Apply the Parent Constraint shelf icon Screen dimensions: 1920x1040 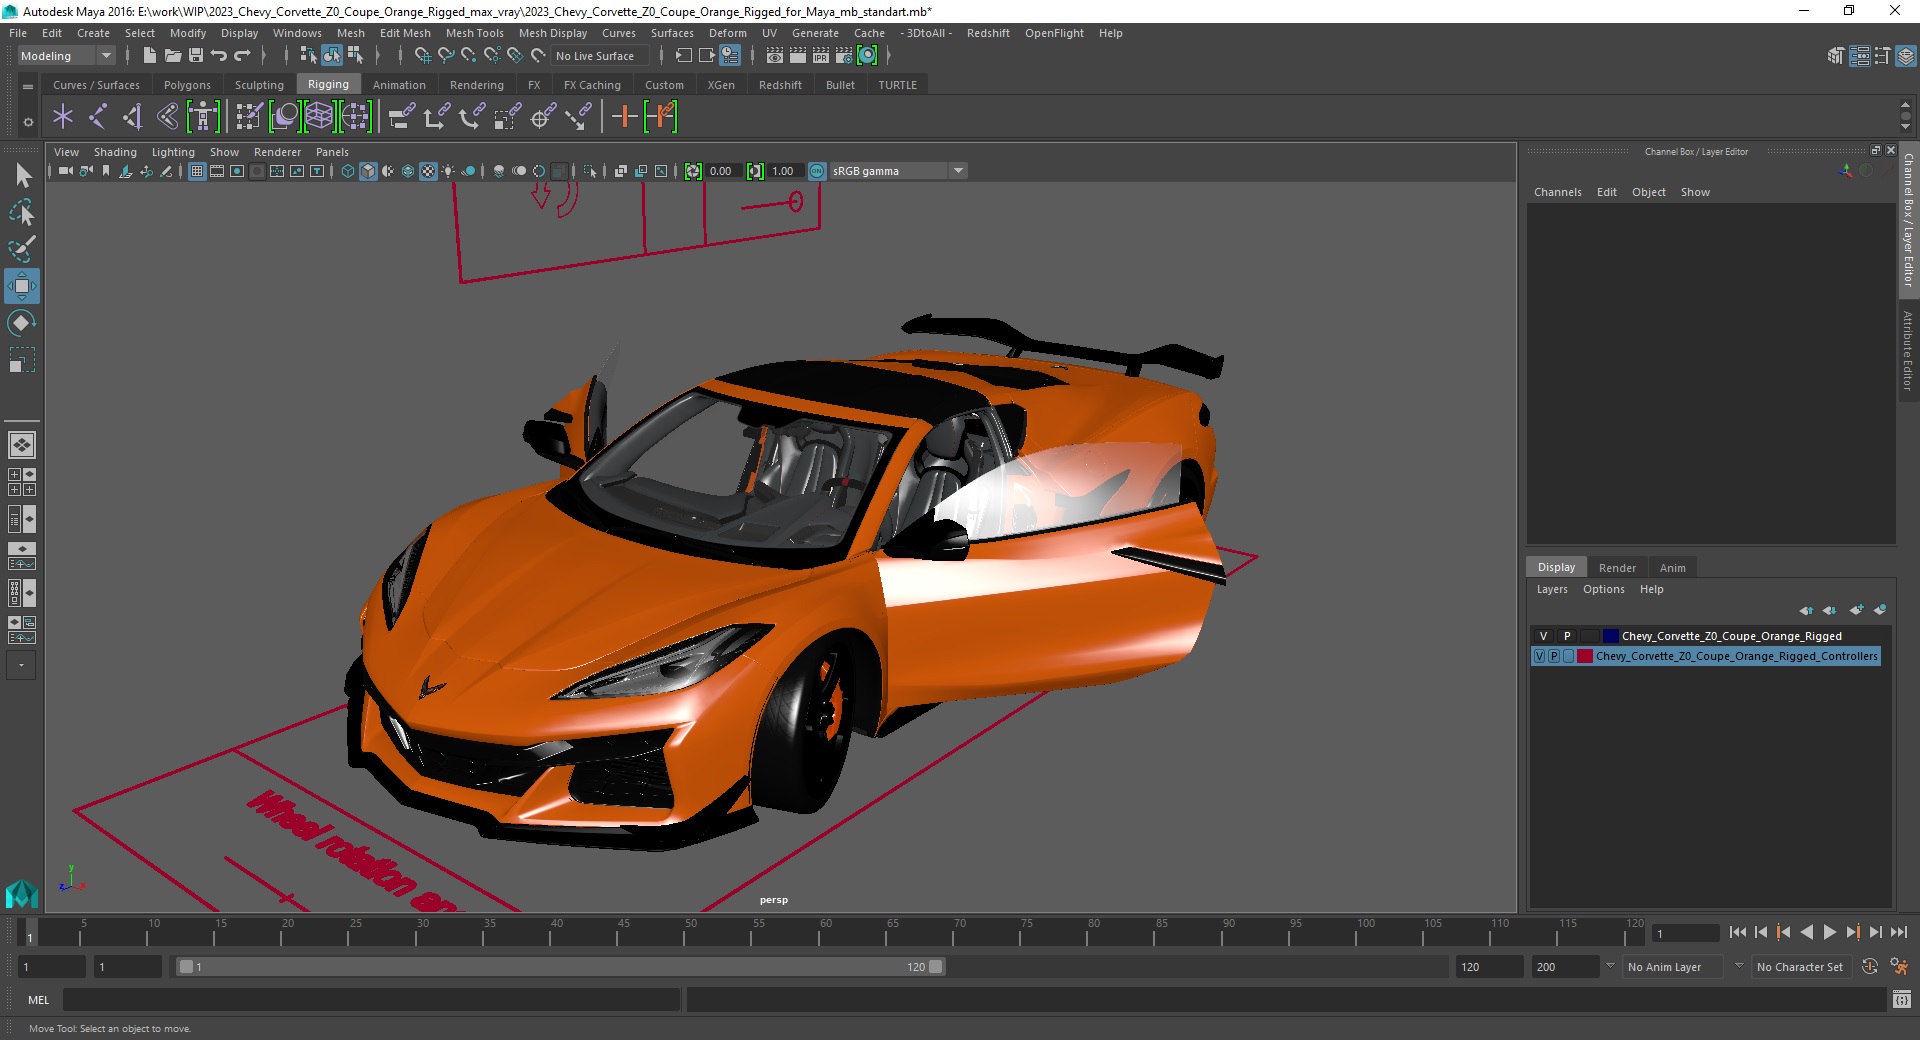coord(402,117)
